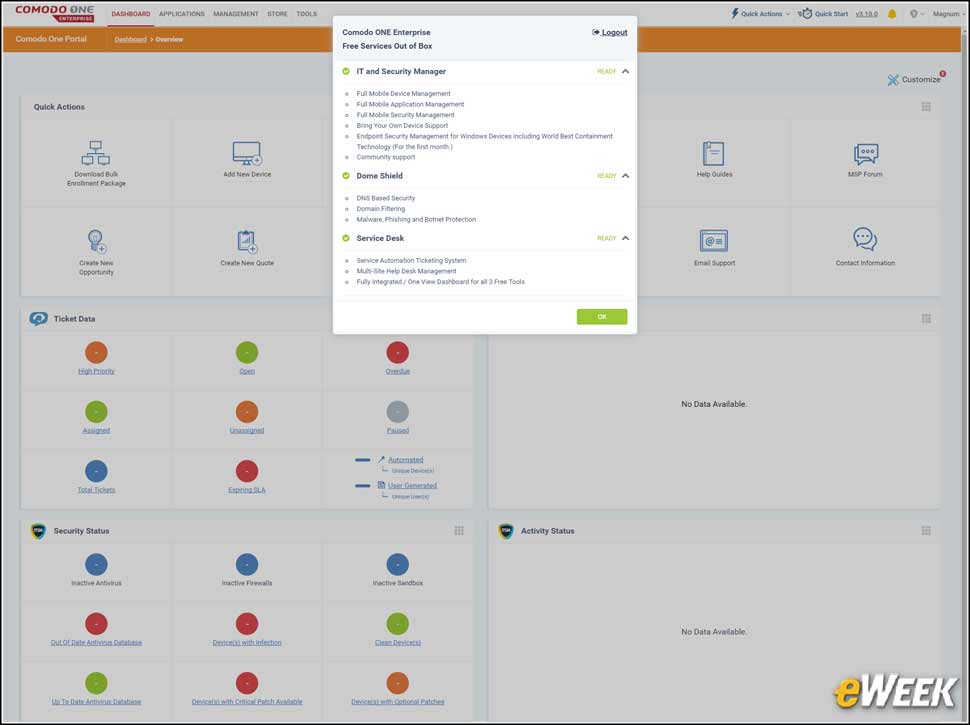Image resolution: width=970 pixels, height=725 pixels.
Task: Click the Add New Device icon
Action: 247,153
